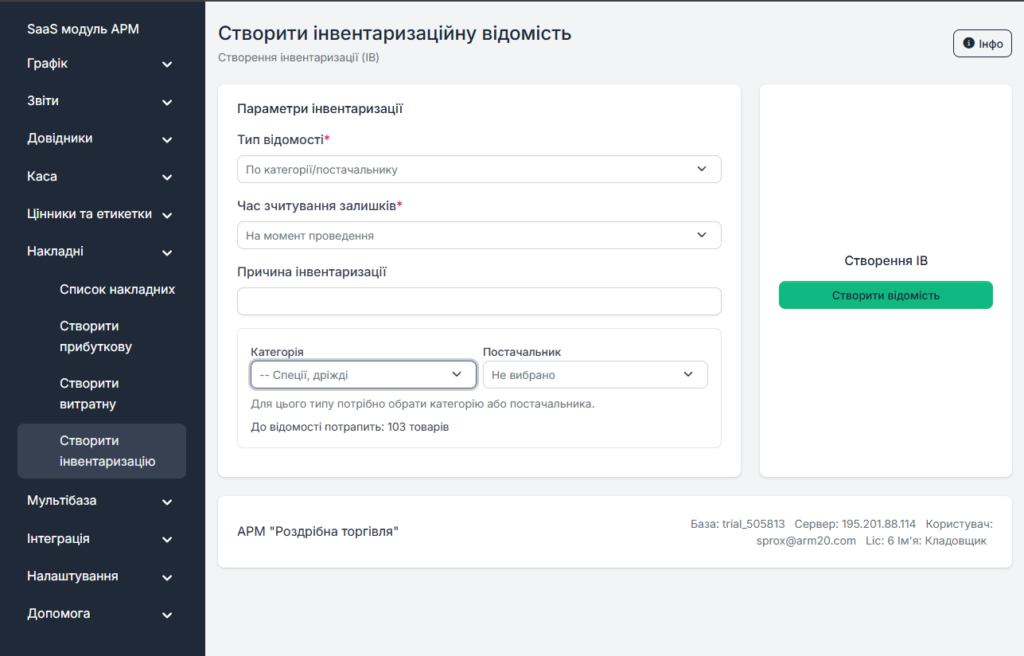This screenshot has height=656, width=1024.
Task: Open Час зчитування залишків dropdown
Action: click(x=478, y=236)
